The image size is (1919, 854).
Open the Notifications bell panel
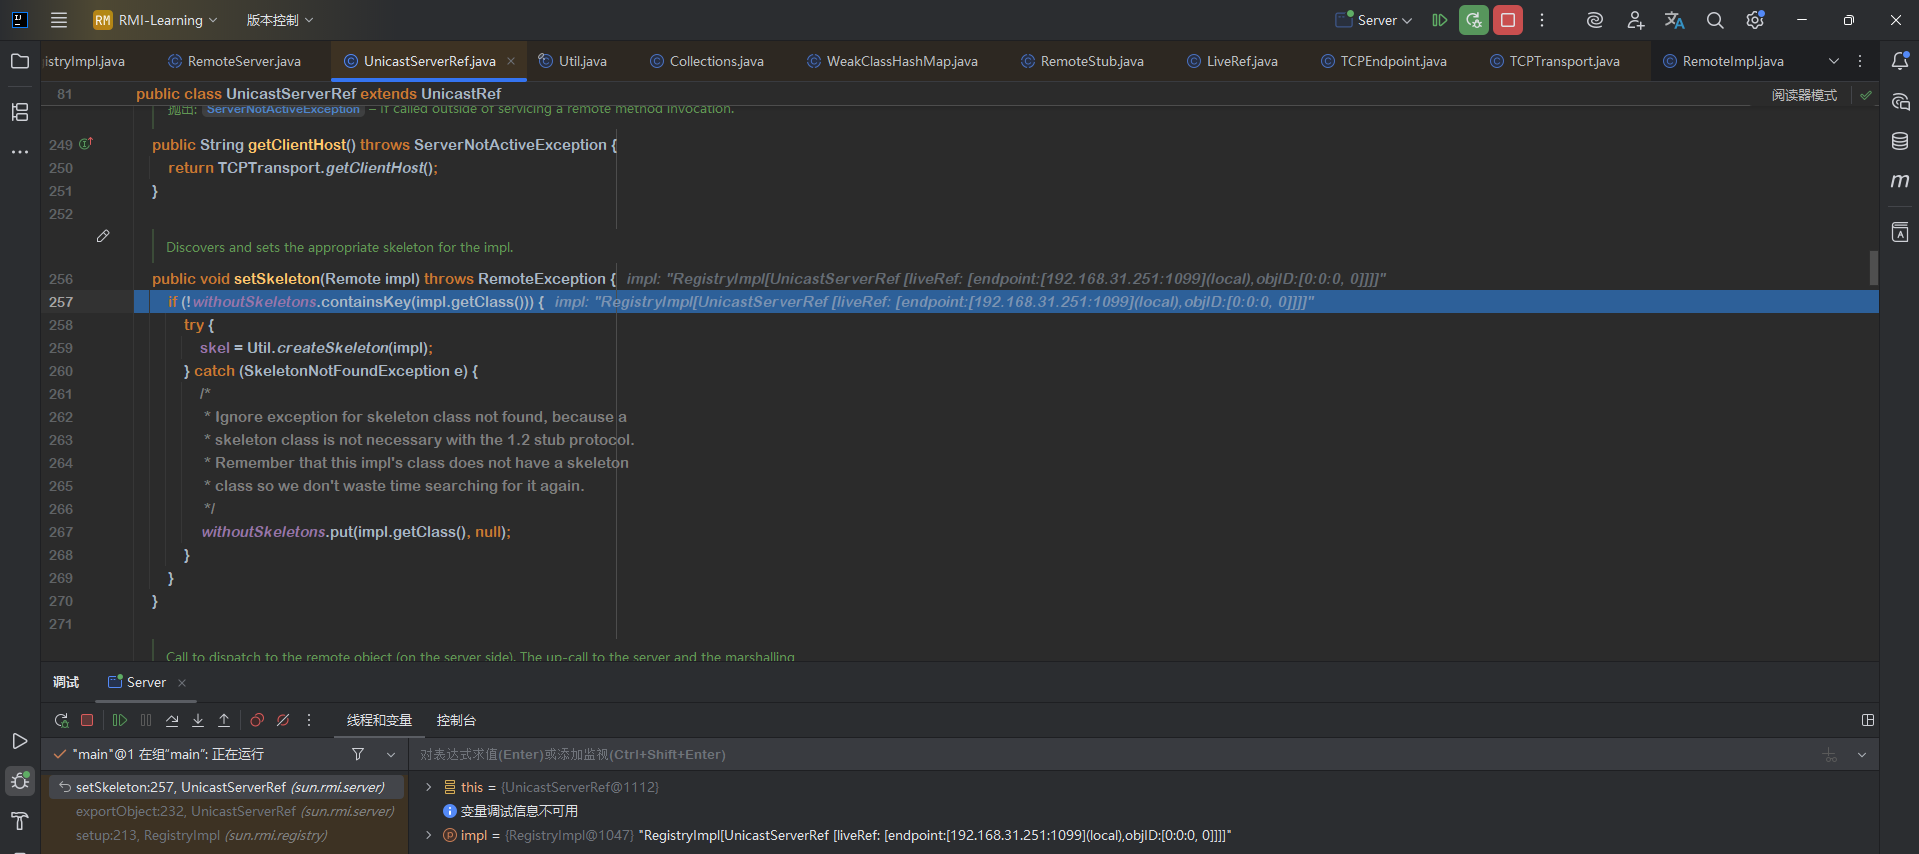1900,61
